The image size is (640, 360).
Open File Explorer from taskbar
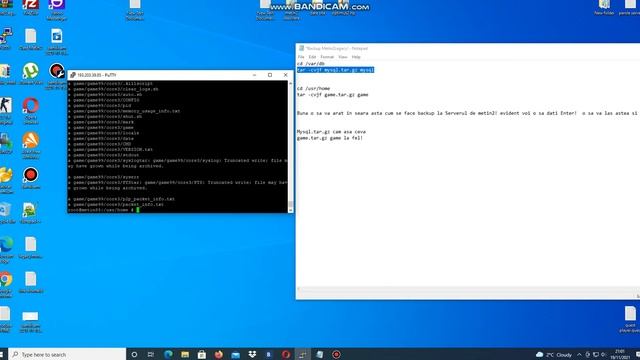185,354
